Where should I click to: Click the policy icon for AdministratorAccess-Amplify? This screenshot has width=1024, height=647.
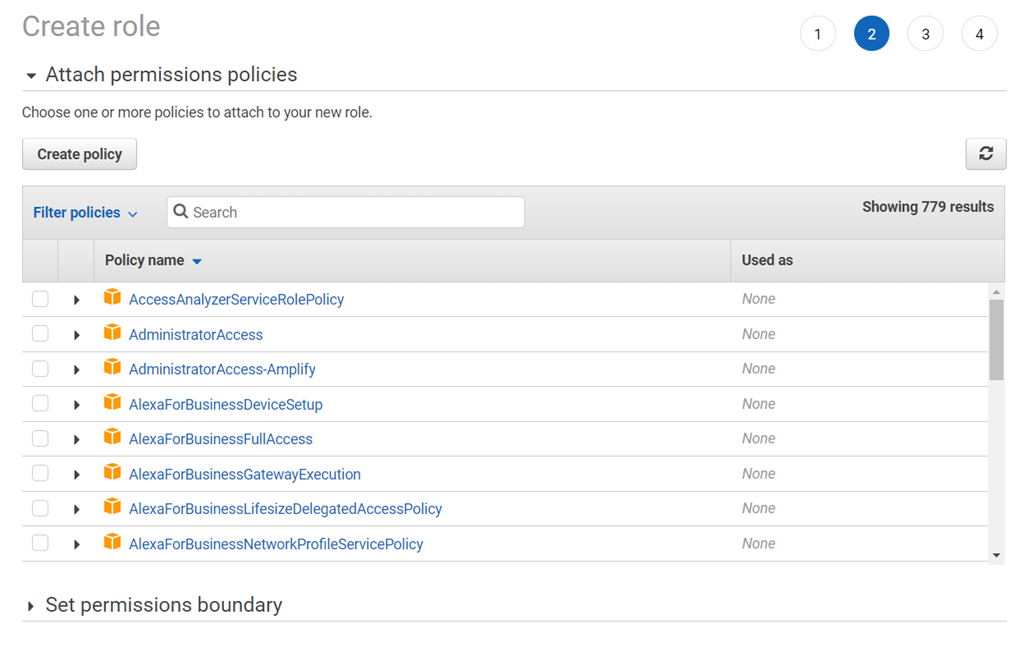coord(112,368)
